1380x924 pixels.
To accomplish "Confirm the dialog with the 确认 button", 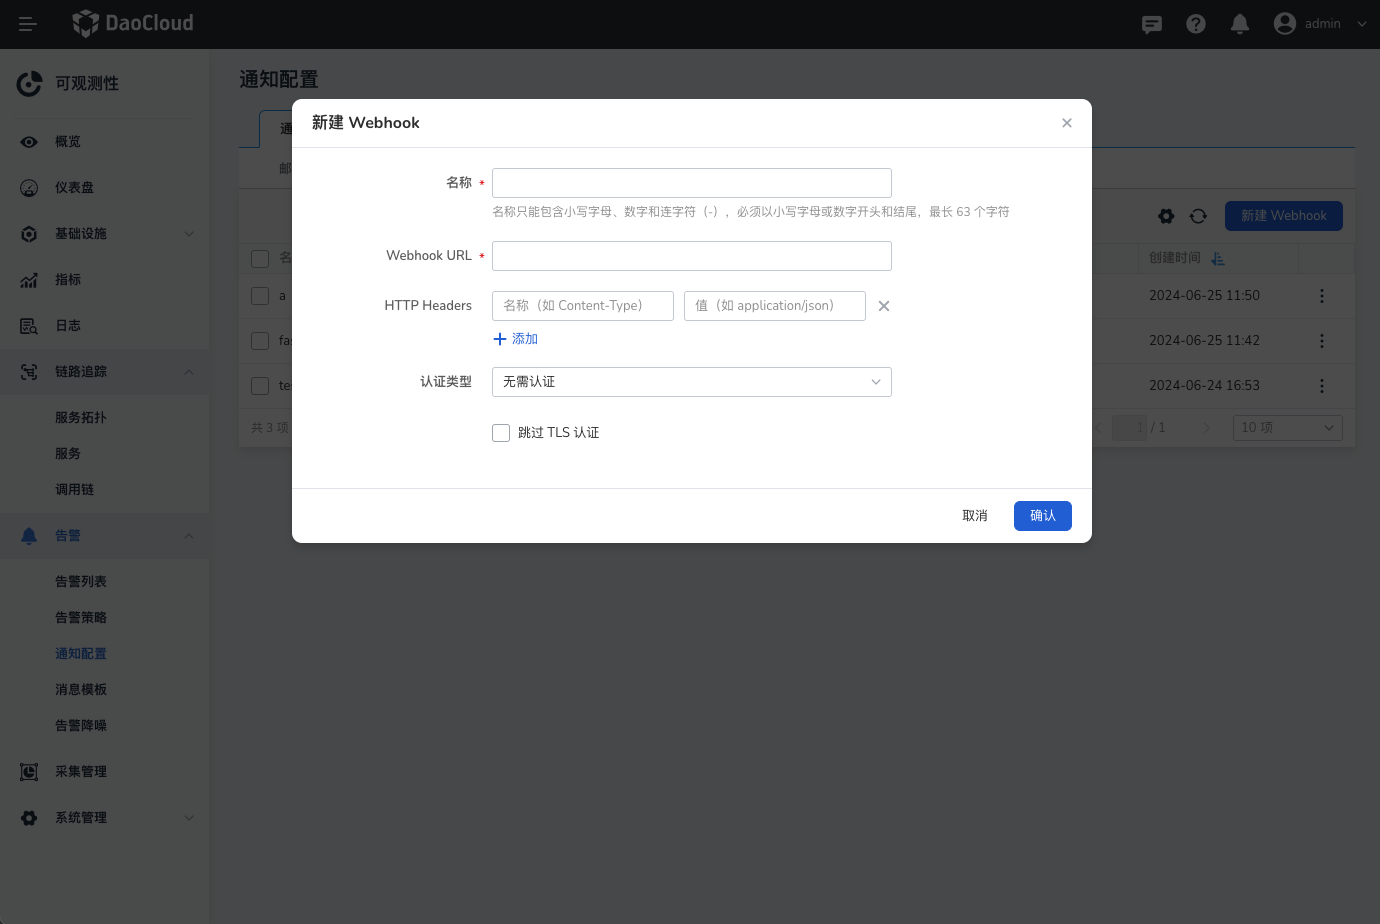I will click(1042, 515).
